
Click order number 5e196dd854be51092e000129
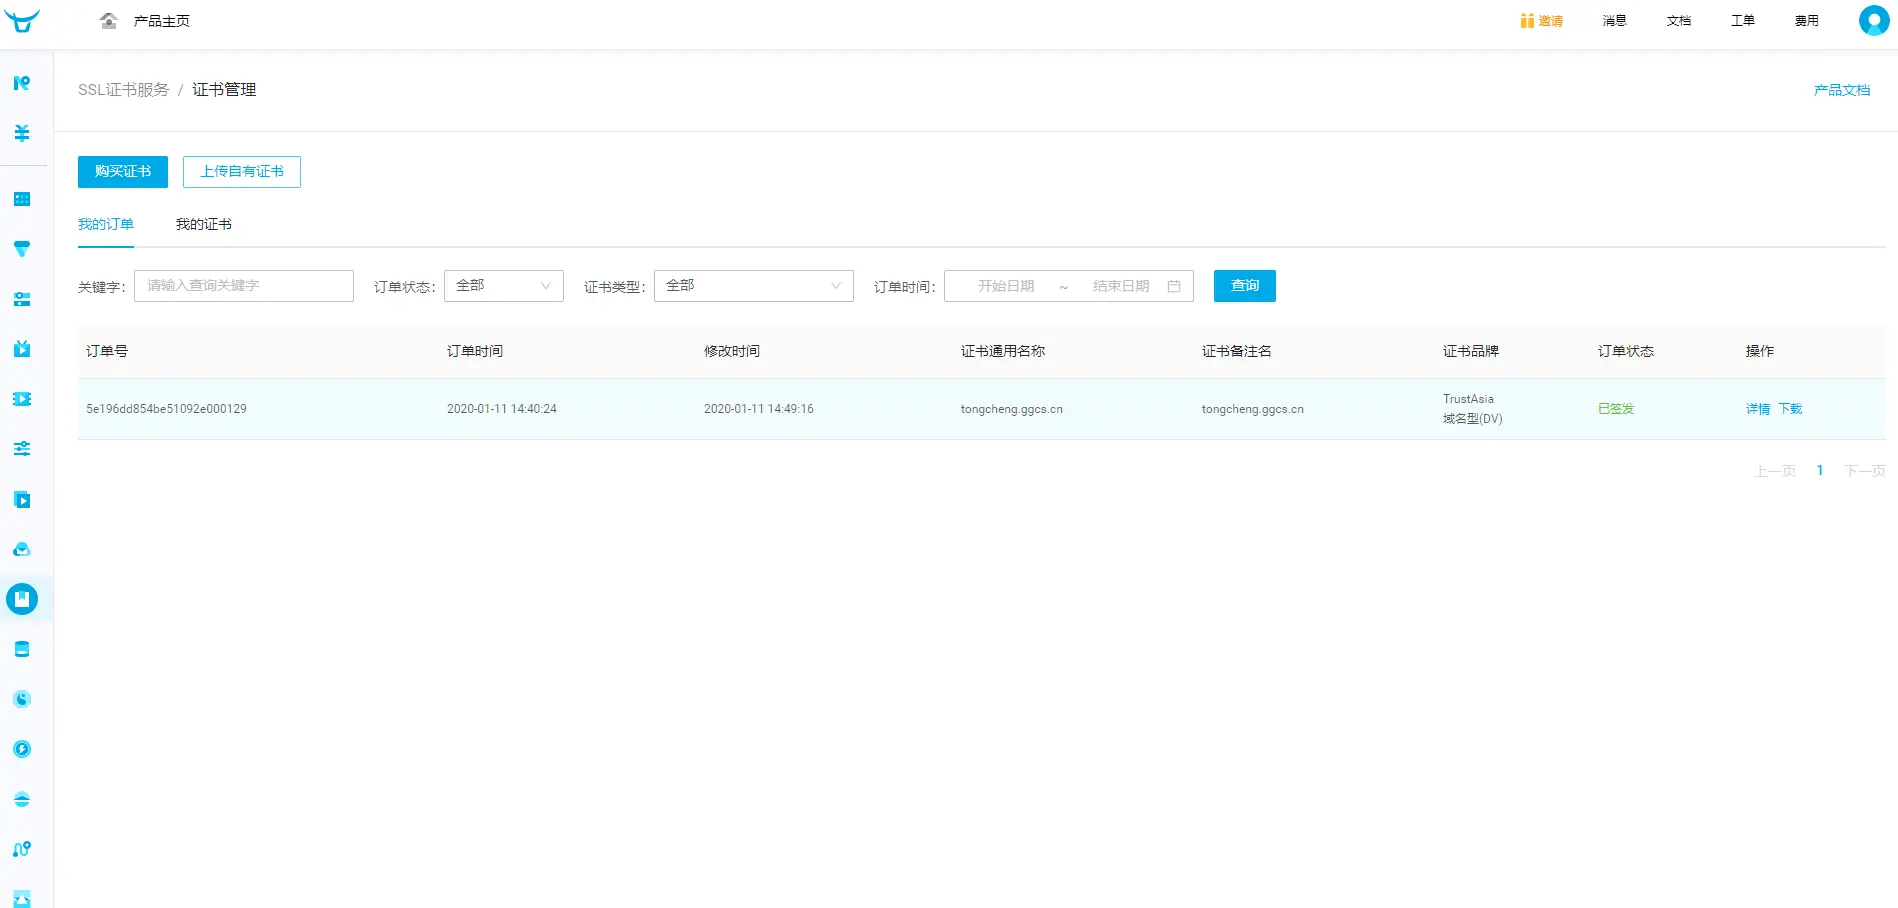[166, 409]
